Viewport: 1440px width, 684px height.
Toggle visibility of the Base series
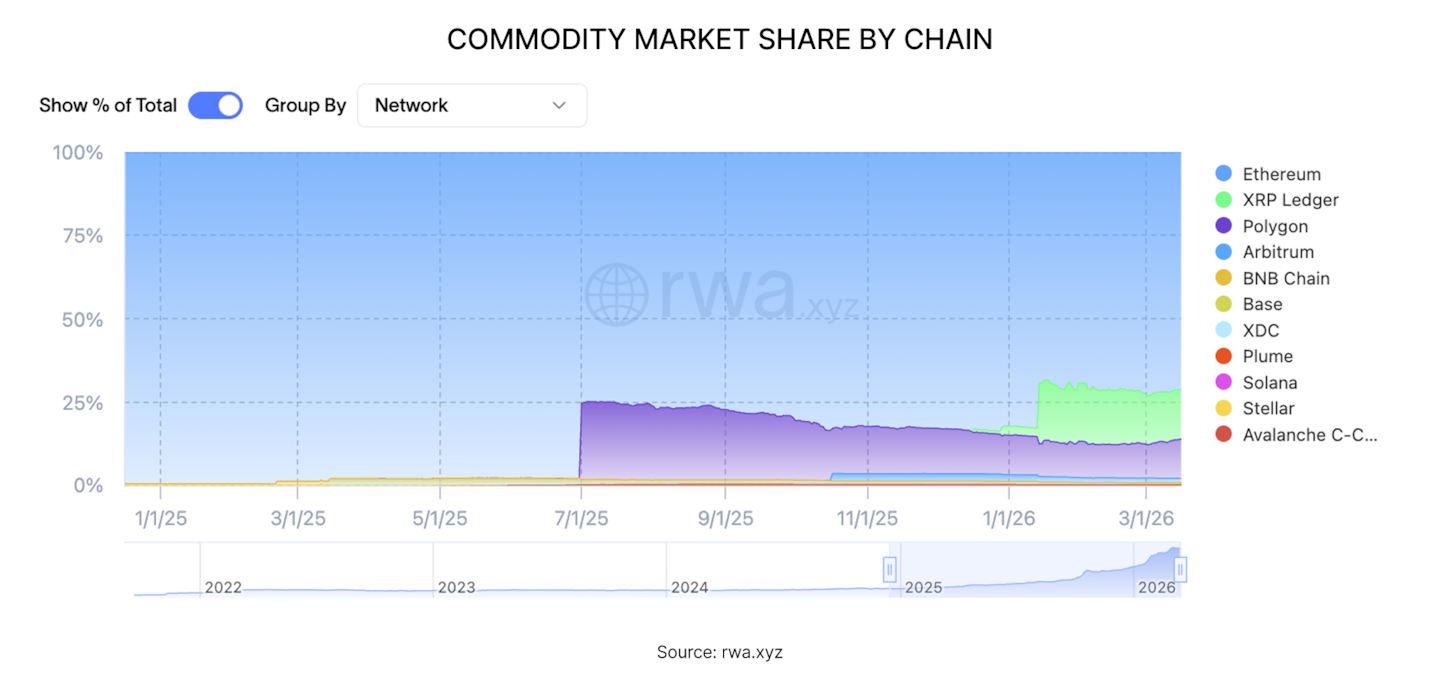pos(1262,304)
